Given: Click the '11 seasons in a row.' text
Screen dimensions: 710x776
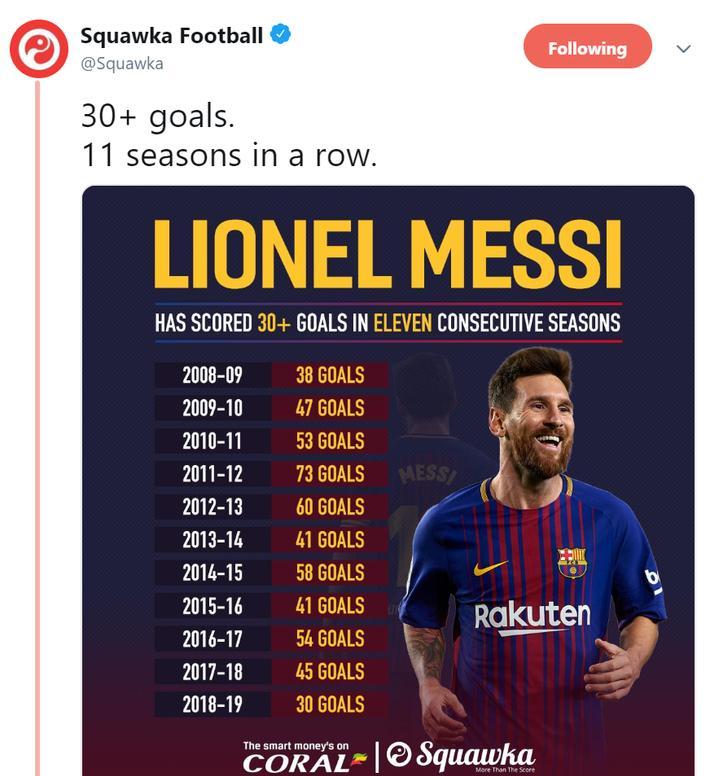Looking at the screenshot, I should 230,155.
